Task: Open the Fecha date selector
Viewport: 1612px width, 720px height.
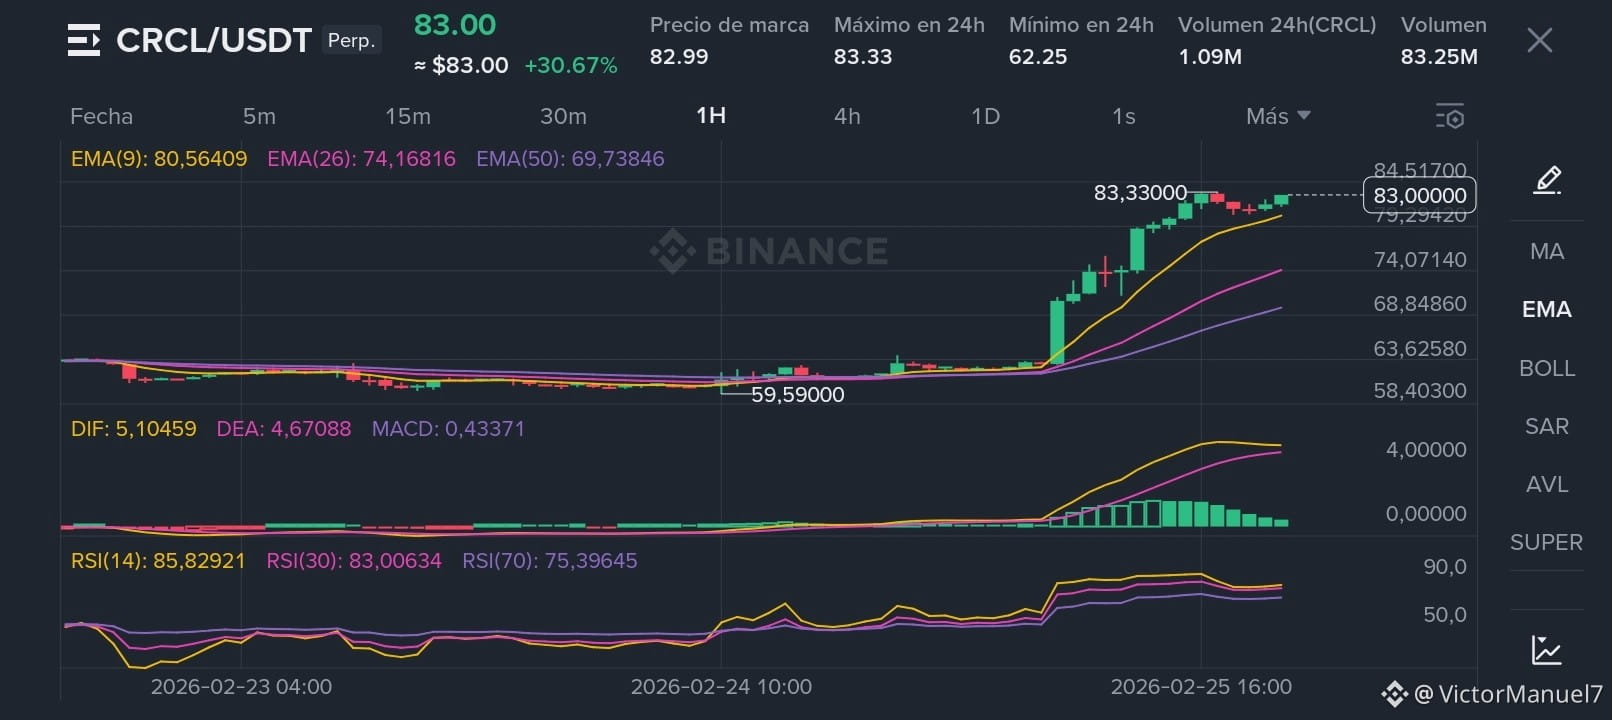Action: pos(101,116)
